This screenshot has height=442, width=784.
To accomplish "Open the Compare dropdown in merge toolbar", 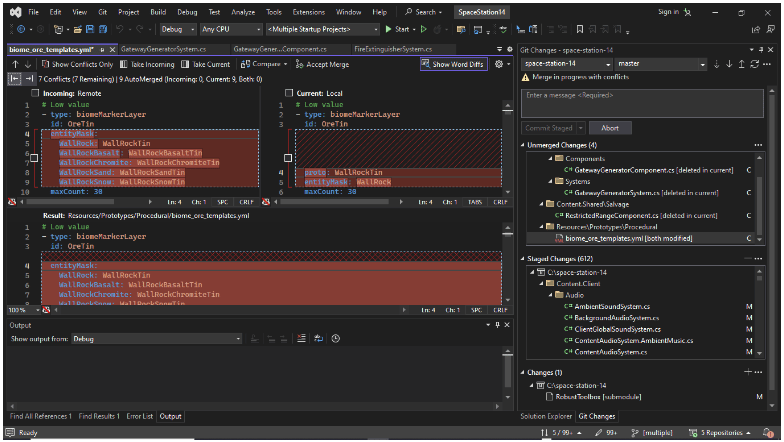I will point(264,64).
